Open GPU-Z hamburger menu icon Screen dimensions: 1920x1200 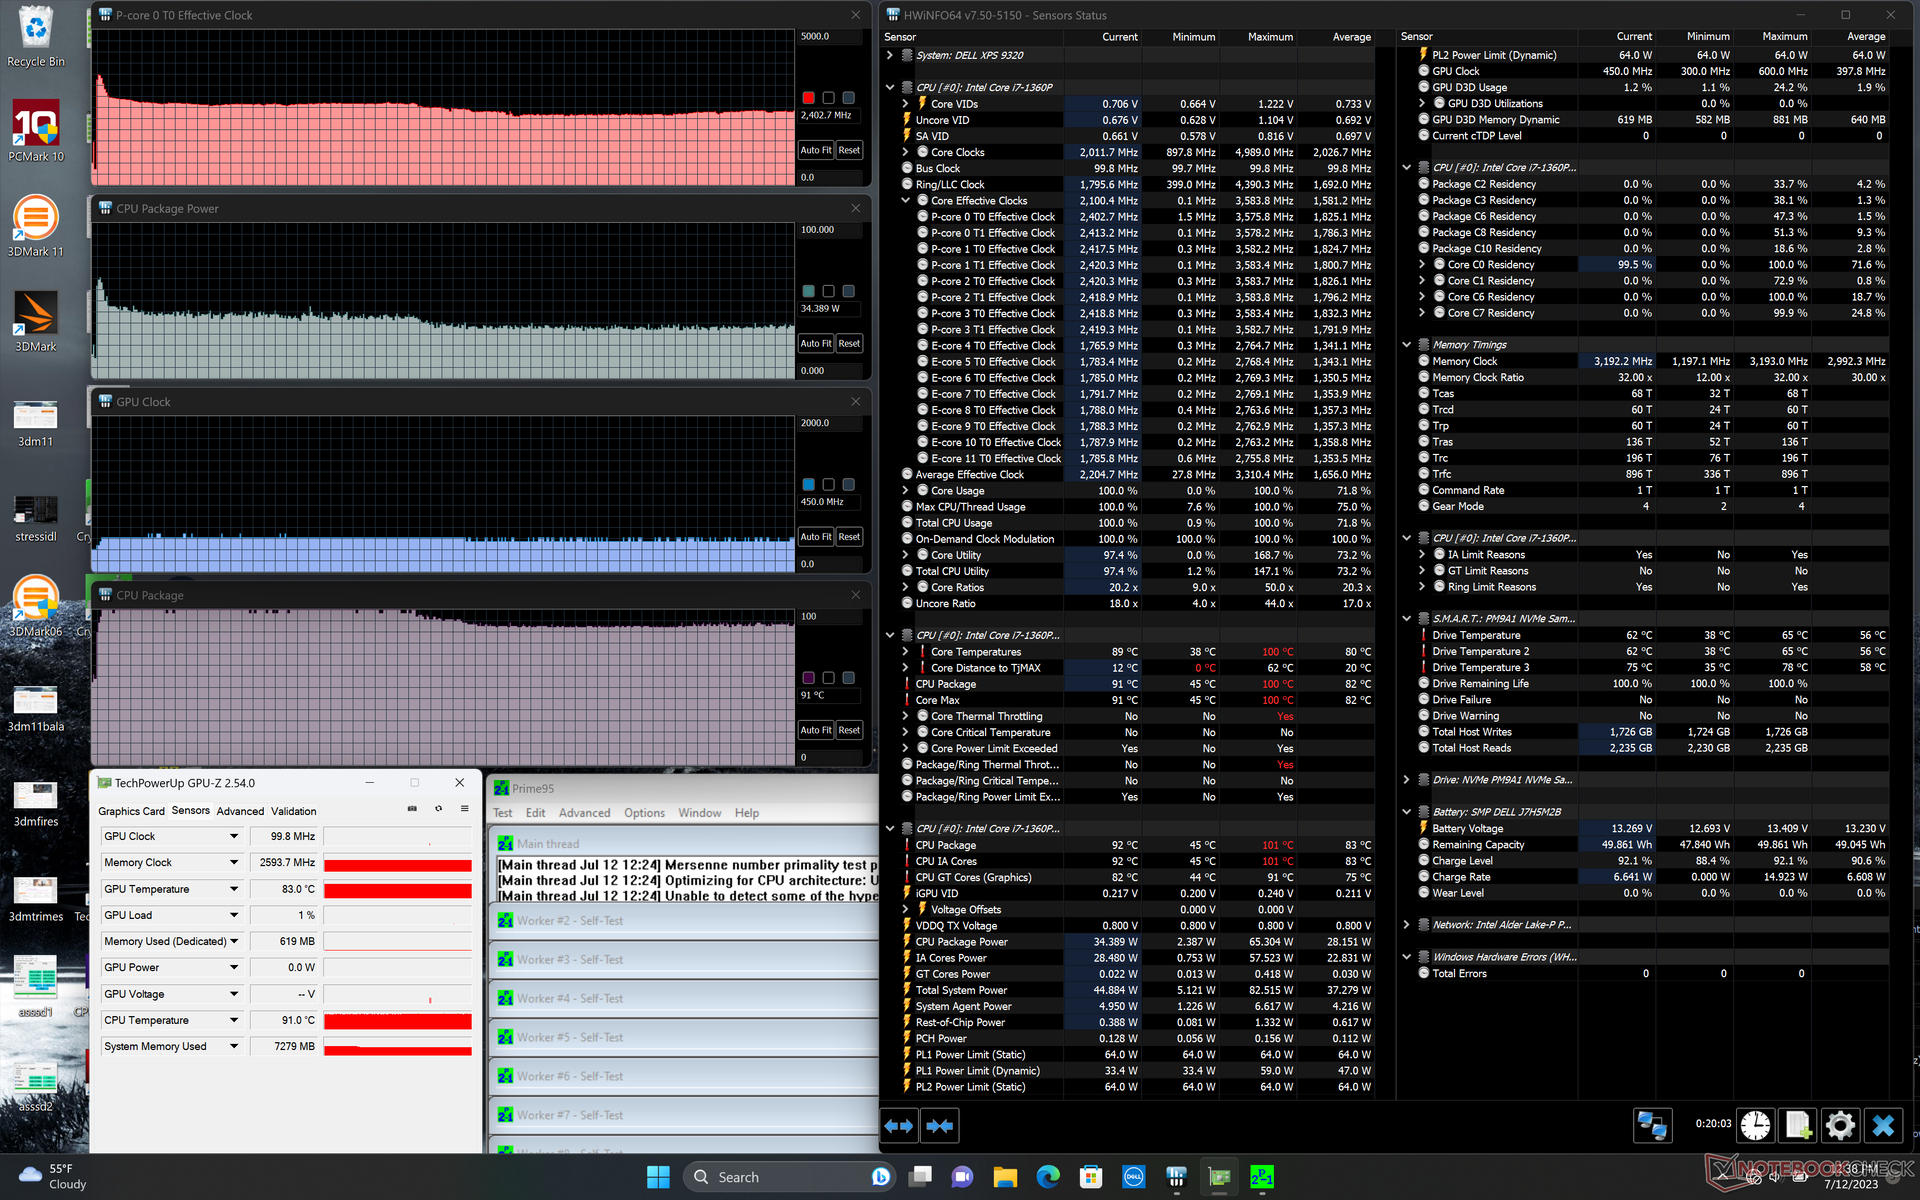tap(464, 809)
